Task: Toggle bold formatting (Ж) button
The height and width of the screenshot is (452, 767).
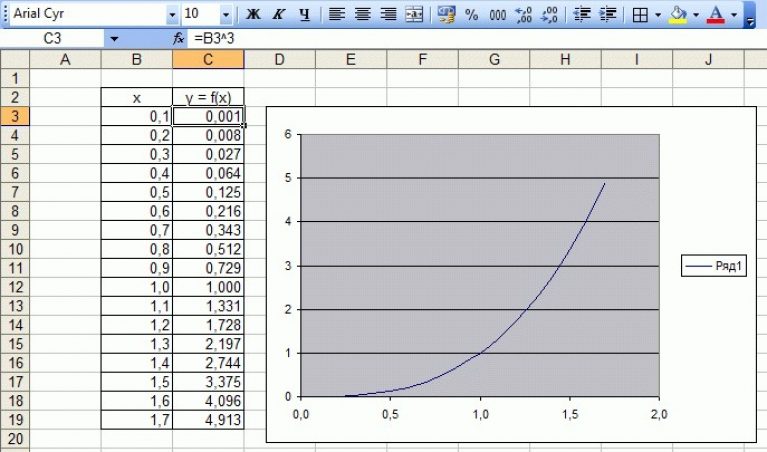Action: [x=253, y=15]
